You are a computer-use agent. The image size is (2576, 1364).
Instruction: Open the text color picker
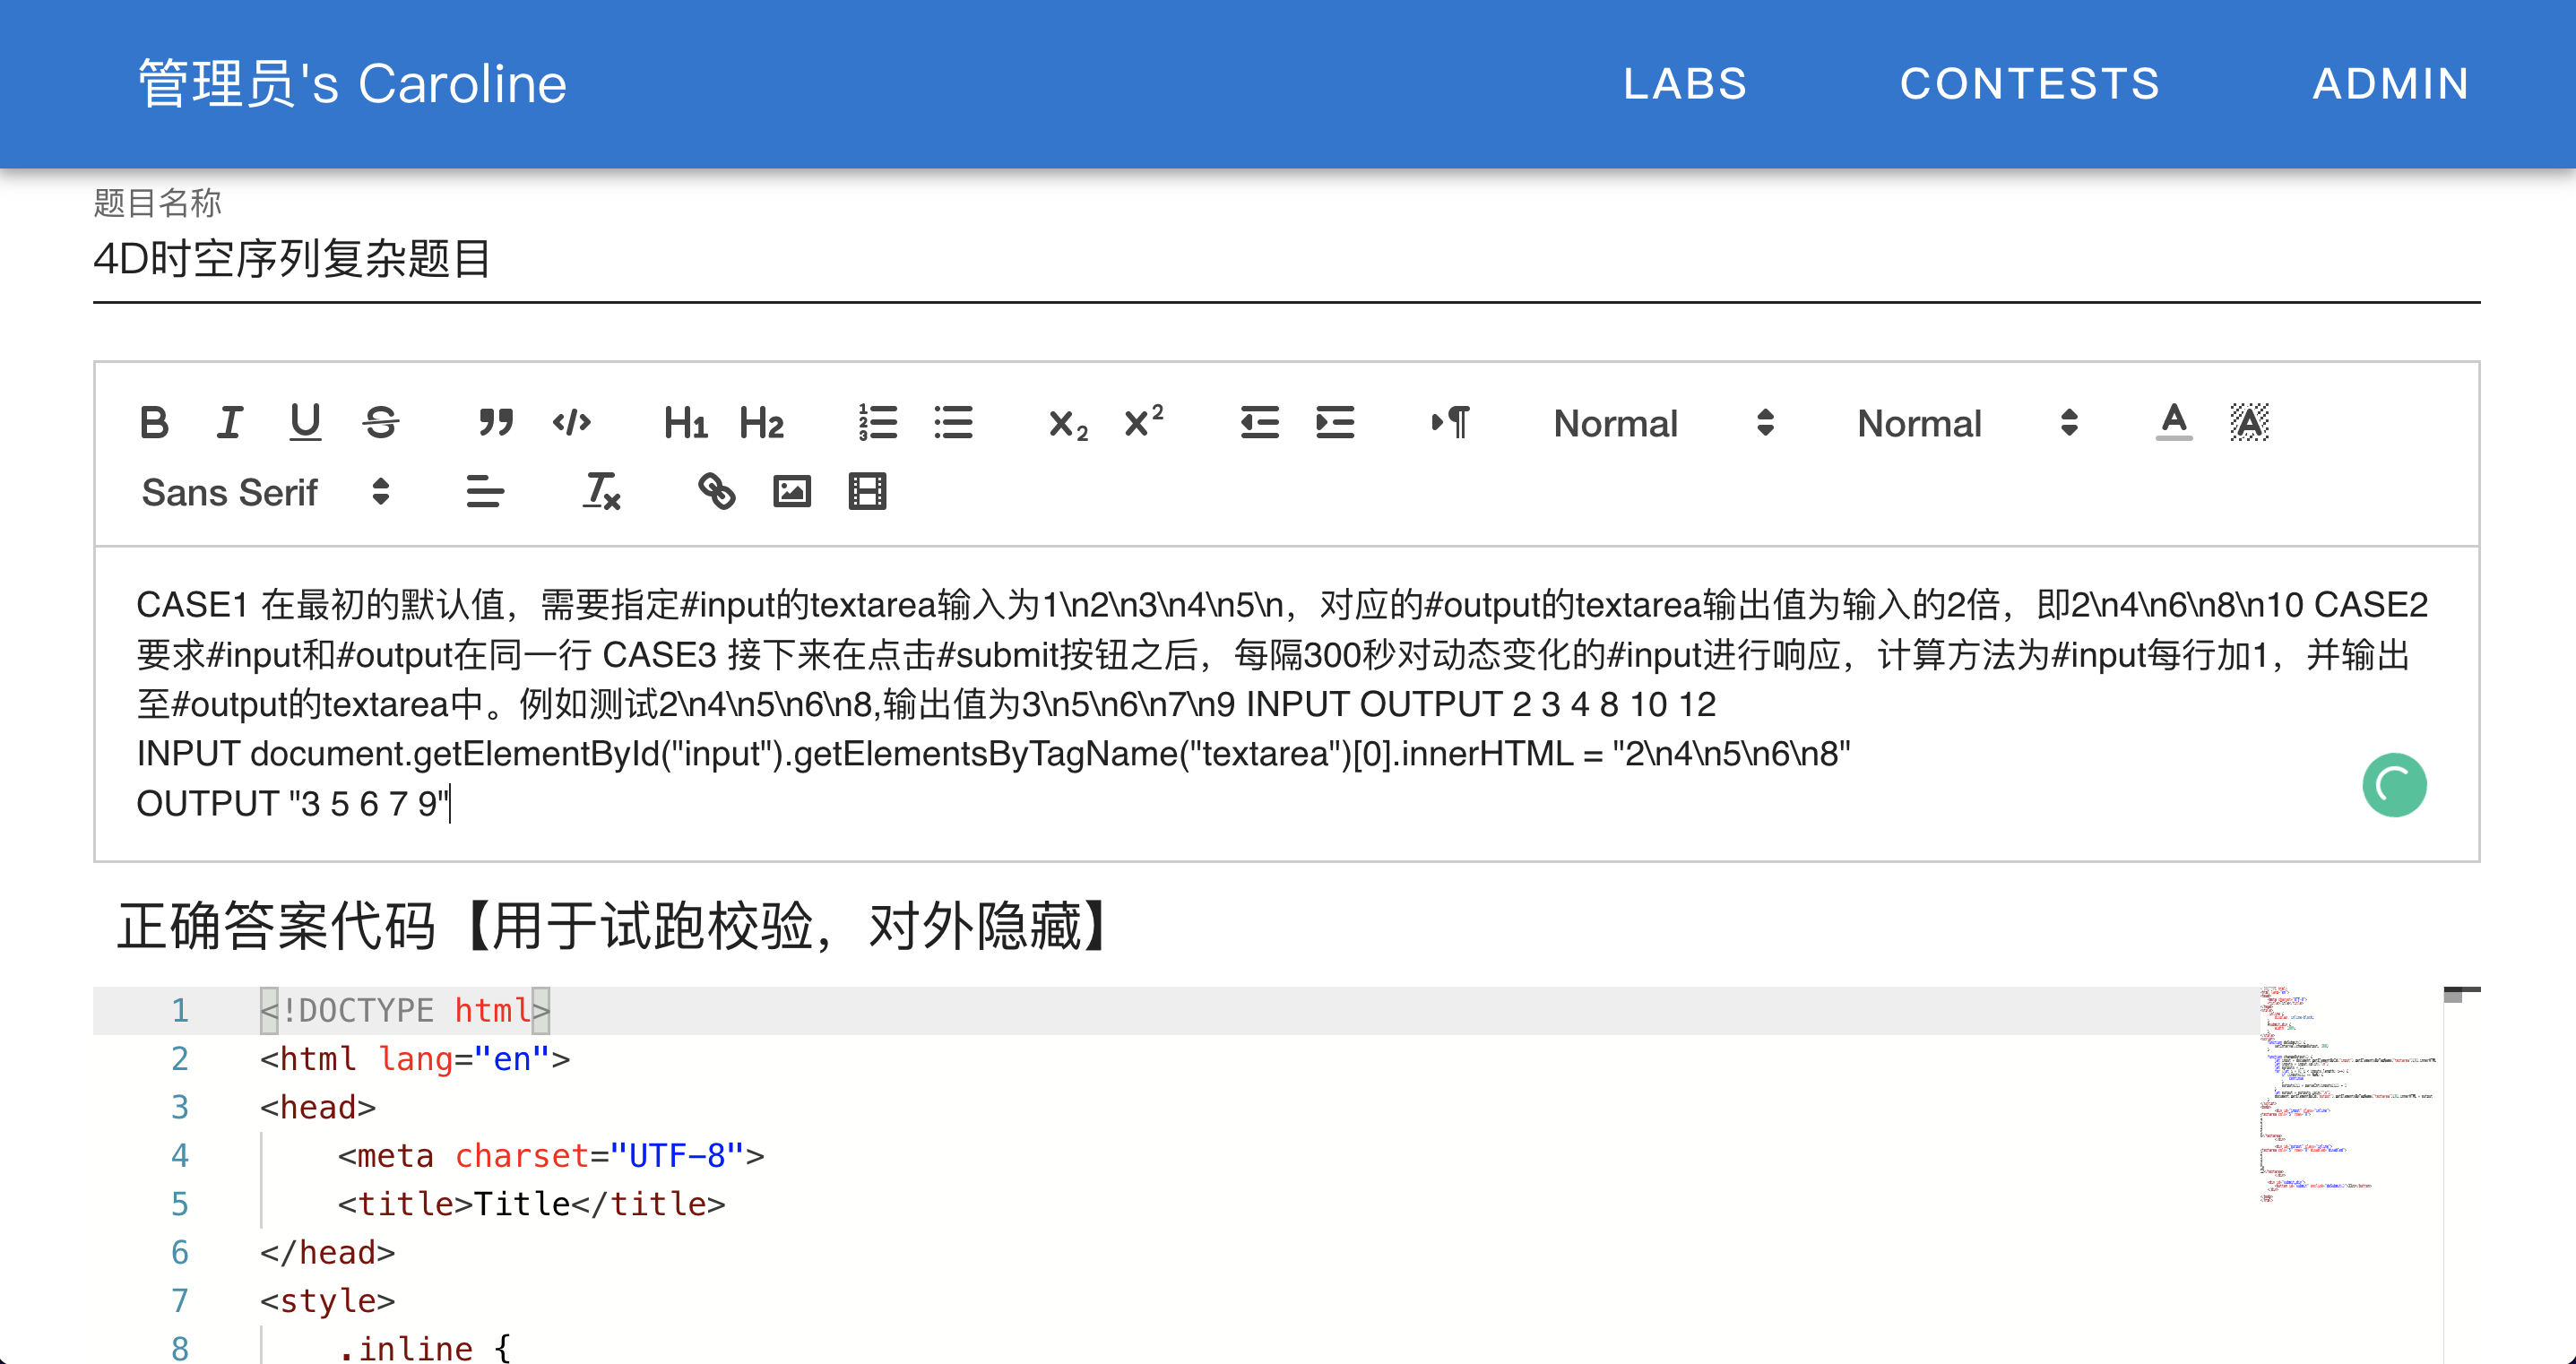click(x=2173, y=423)
